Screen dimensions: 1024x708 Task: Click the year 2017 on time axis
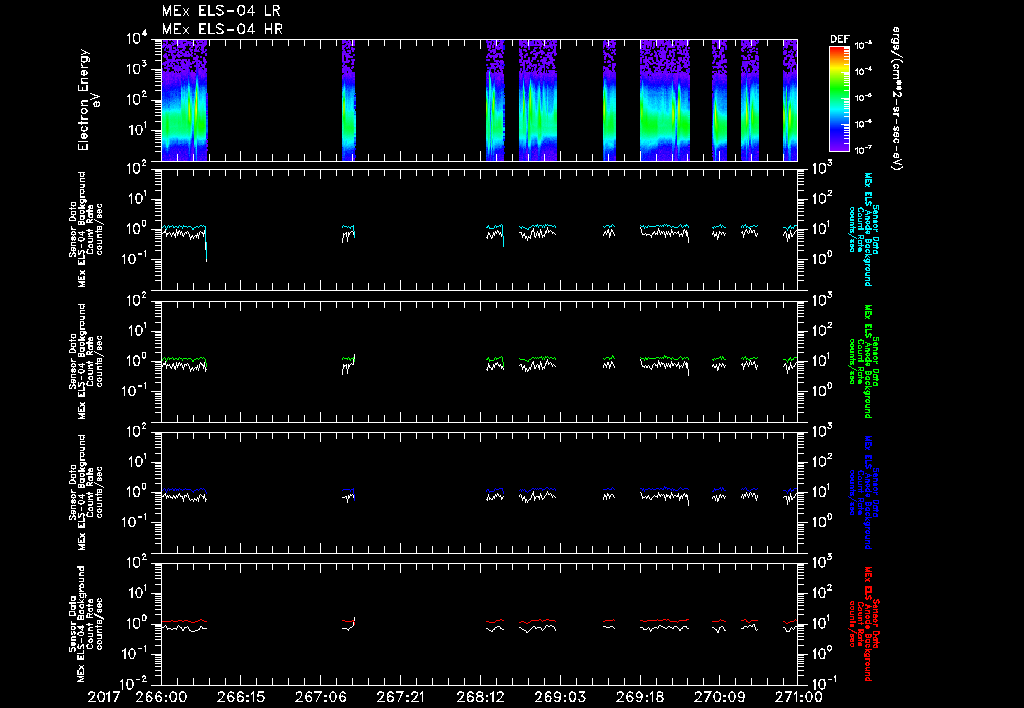pos(104,697)
